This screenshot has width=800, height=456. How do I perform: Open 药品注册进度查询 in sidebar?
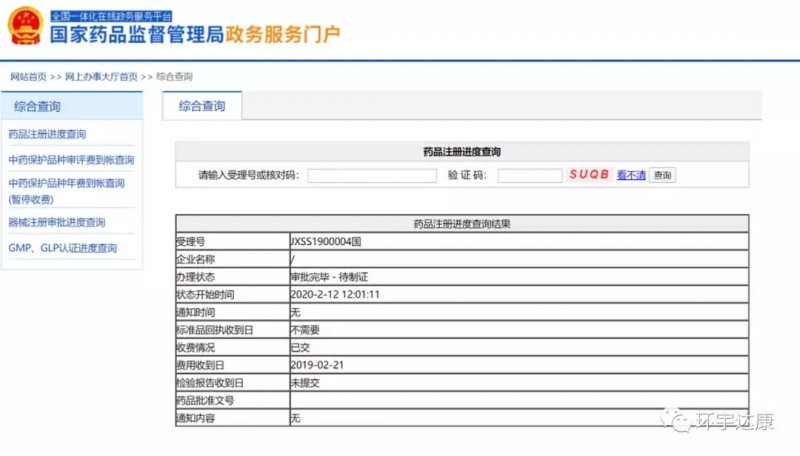point(47,134)
